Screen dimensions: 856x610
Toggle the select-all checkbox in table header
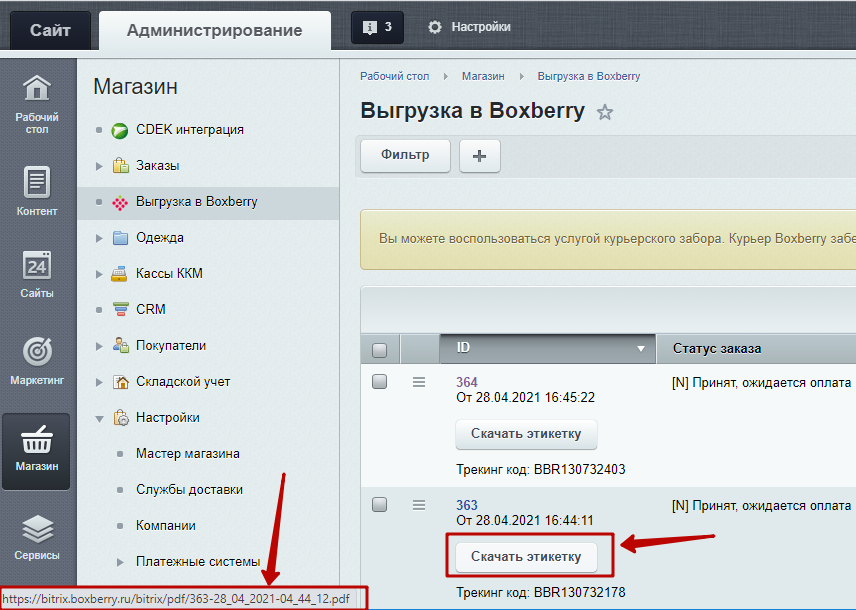coord(380,350)
